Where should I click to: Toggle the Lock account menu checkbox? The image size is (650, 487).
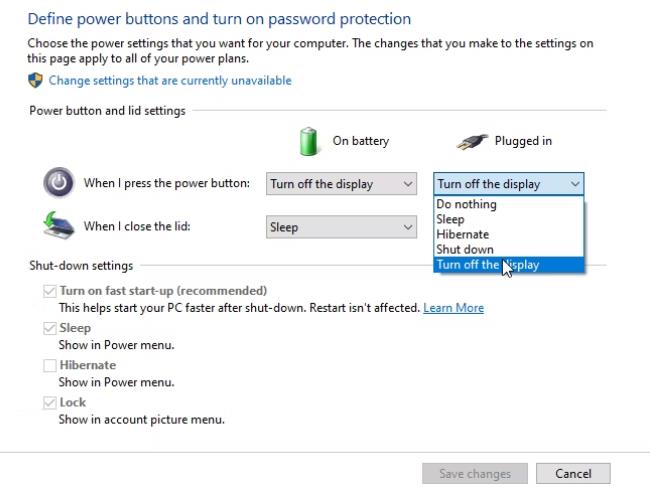tap(50, 403)
